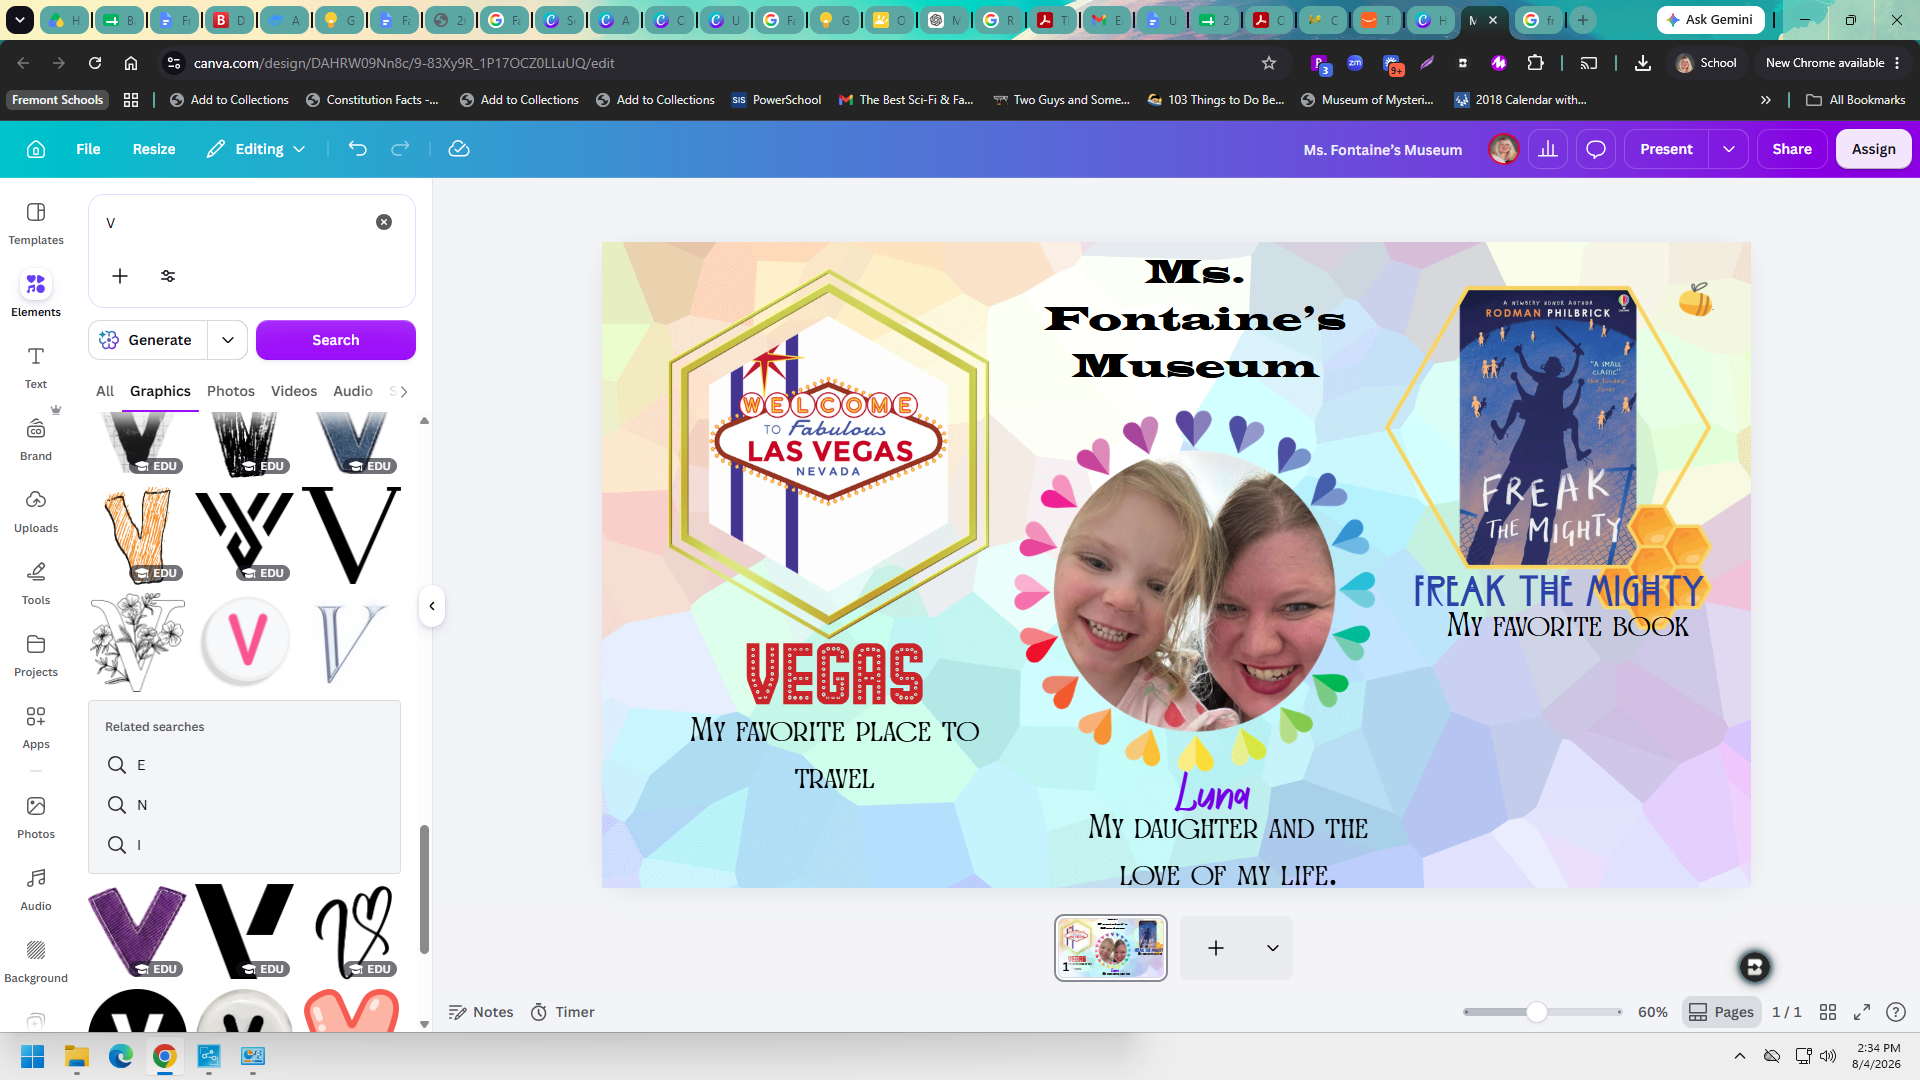Open search filters icon
1920x1080 pixels.
coord(168,276)
